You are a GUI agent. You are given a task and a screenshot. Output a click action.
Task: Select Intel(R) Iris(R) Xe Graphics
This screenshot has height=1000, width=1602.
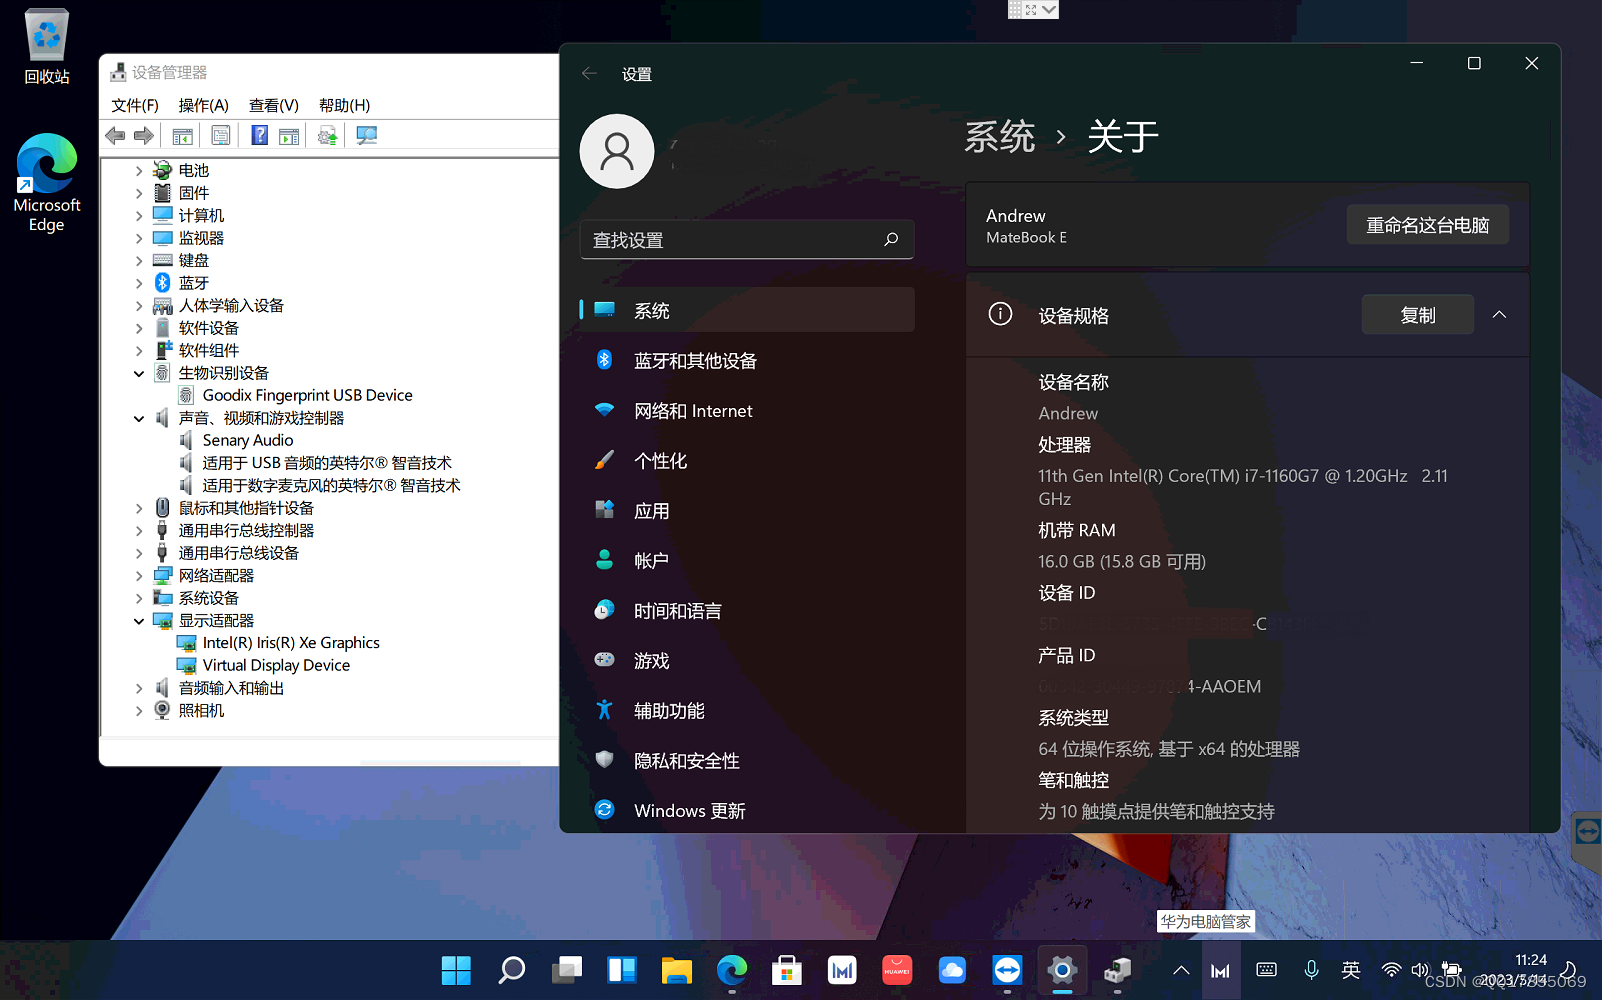click(x=291, y=643)
